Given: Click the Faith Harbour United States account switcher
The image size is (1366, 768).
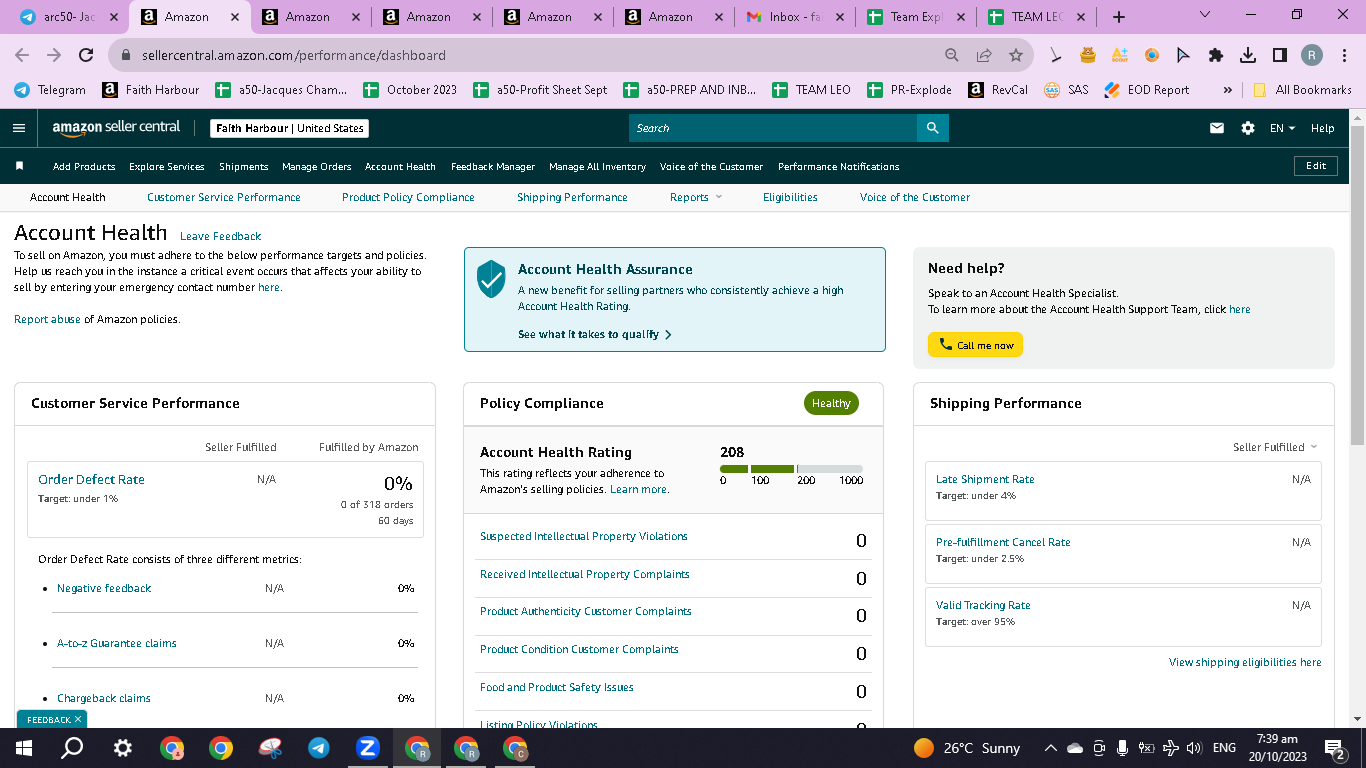Looking at the screenshot, I should coord(290,128).
